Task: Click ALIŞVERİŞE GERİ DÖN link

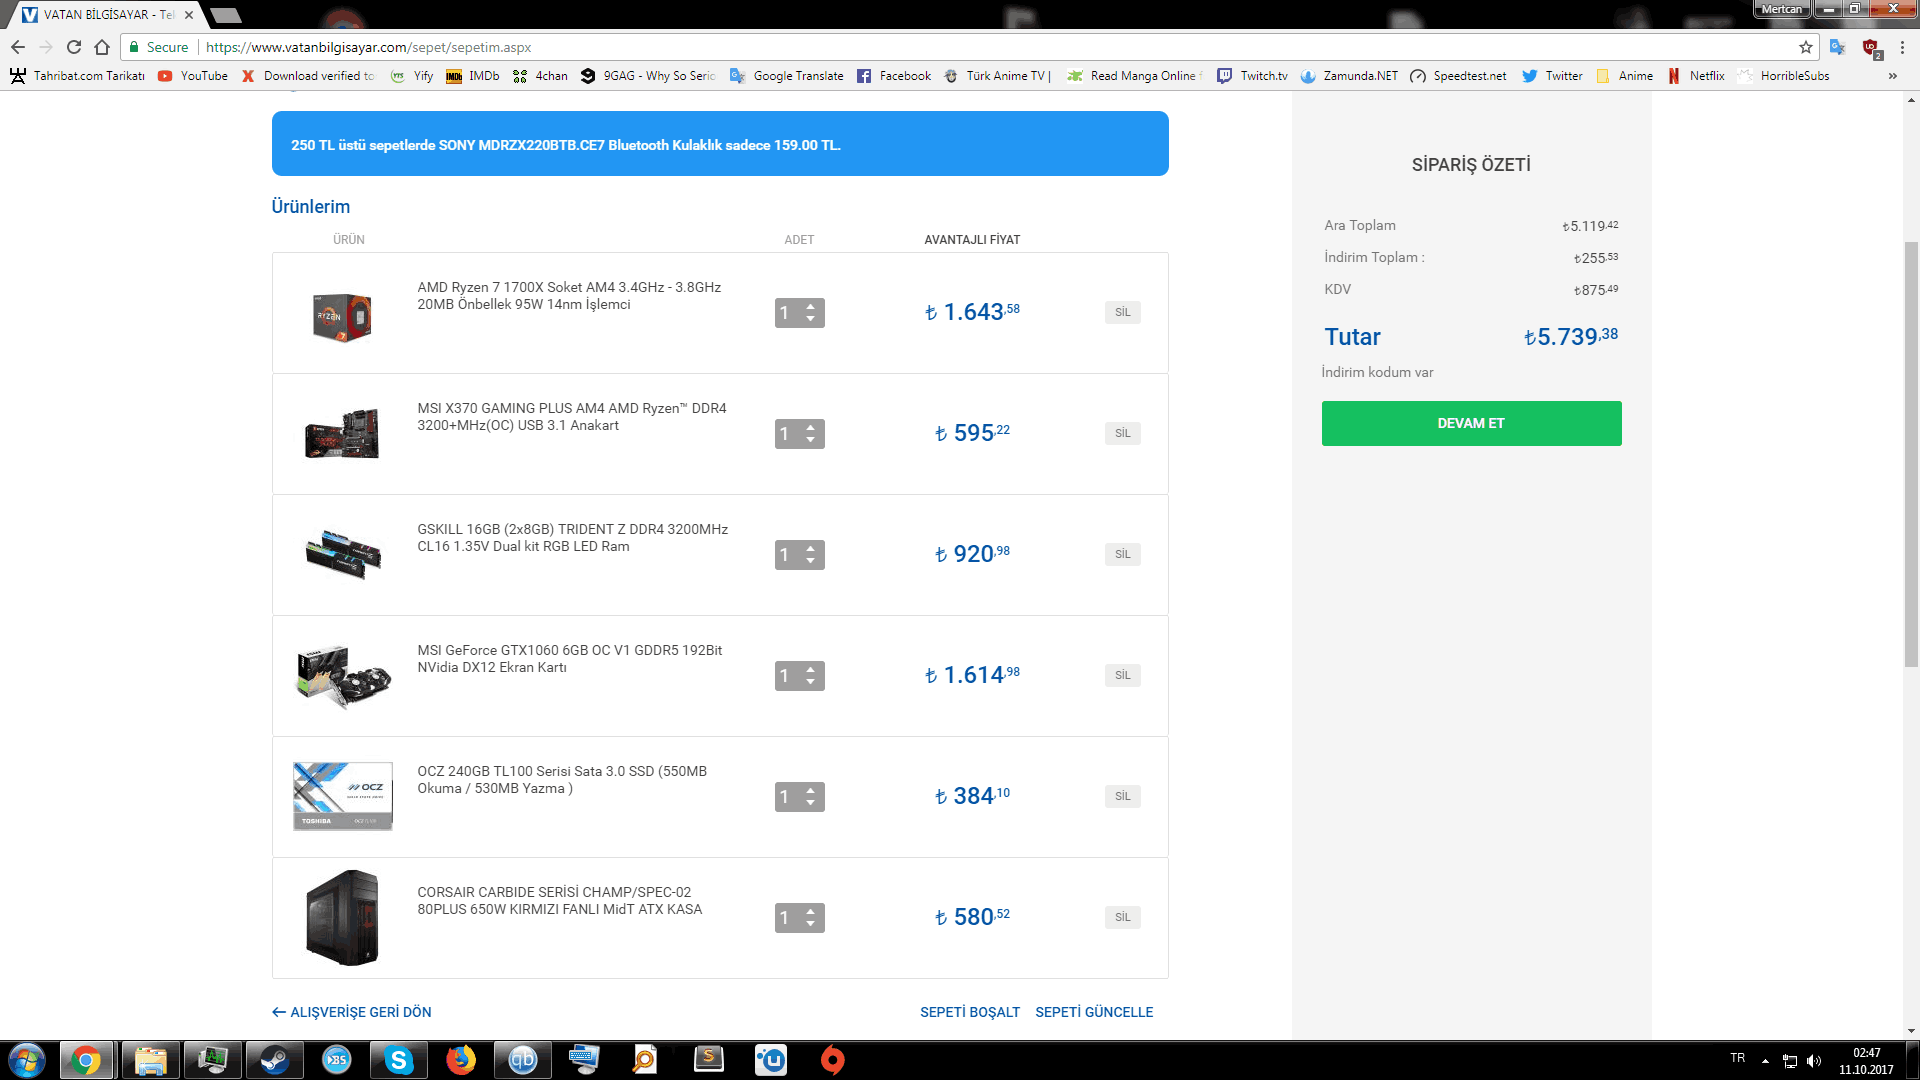Action: point(351,1012)
